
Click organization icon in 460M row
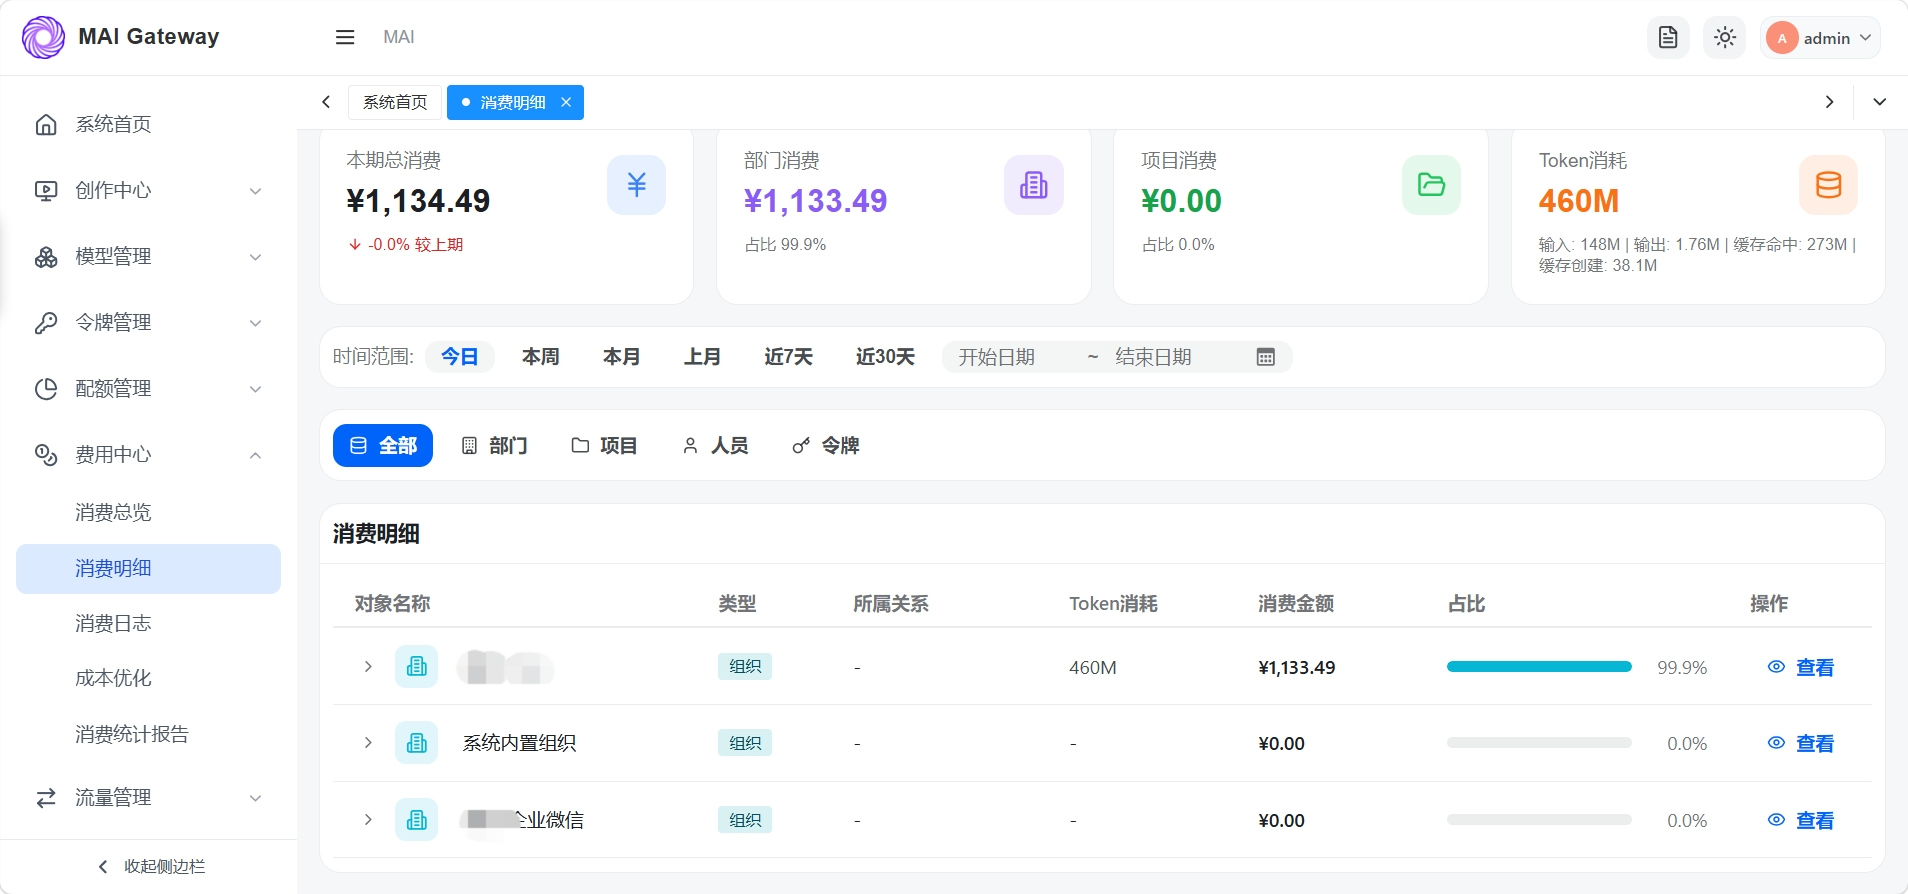416,667
